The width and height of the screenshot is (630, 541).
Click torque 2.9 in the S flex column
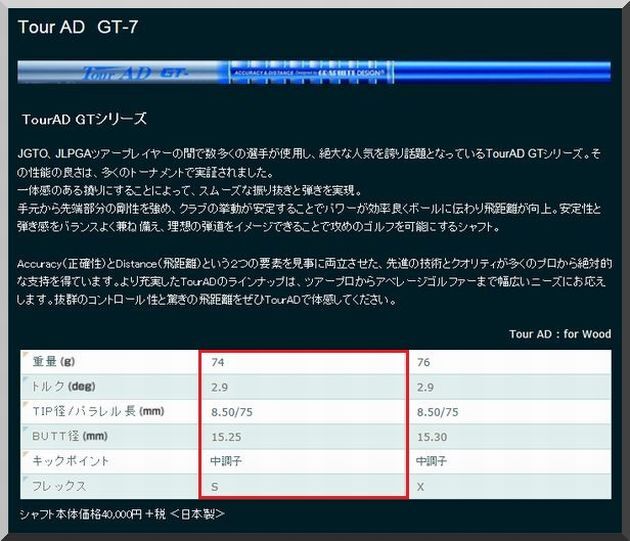(x=219, y=387)
